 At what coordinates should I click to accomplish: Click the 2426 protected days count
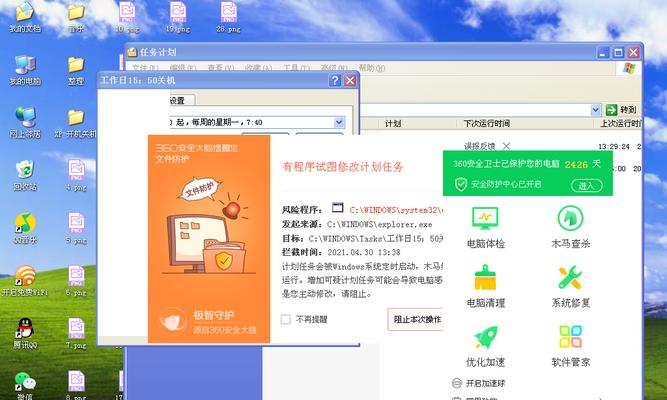point(576,165)
